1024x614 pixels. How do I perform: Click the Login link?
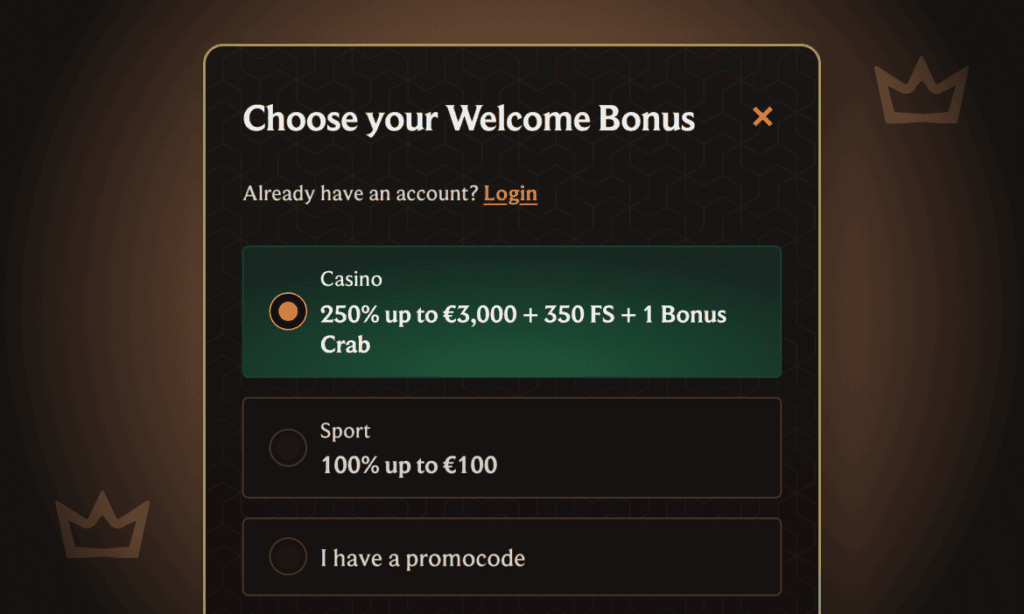510,193
